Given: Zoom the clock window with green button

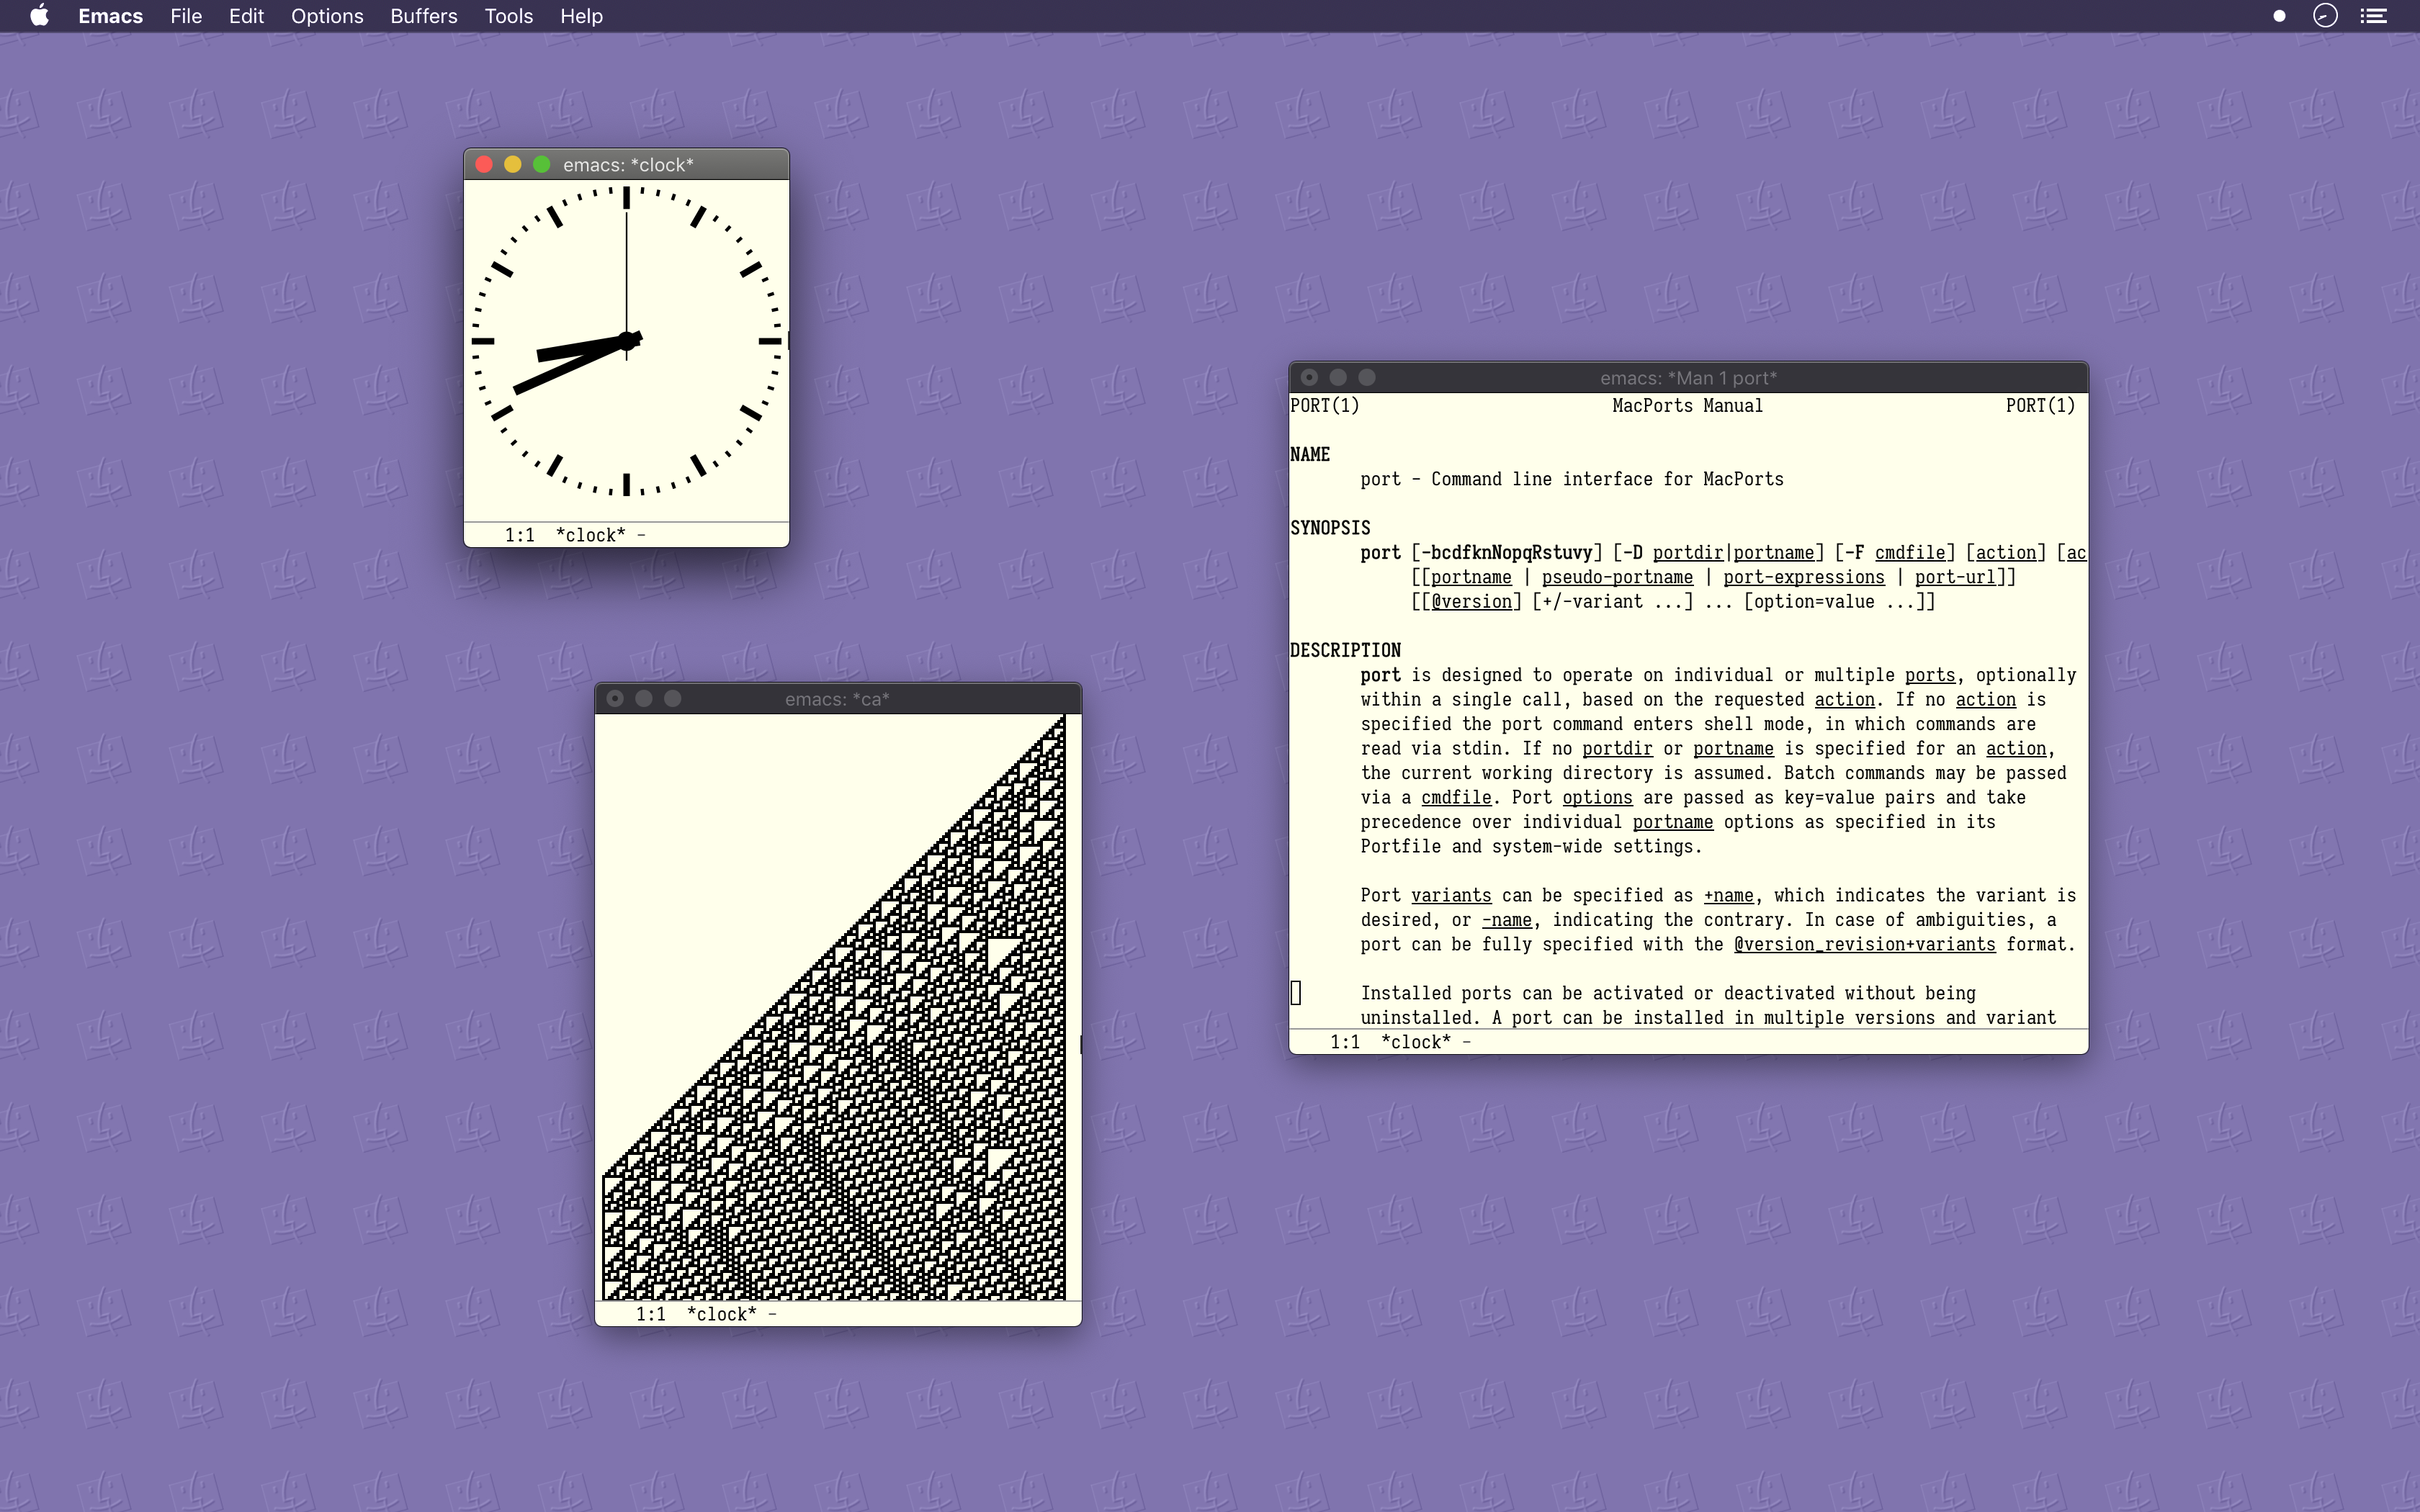Looking at the screenshot, I should pyautogui.click(x=542, y=165).
